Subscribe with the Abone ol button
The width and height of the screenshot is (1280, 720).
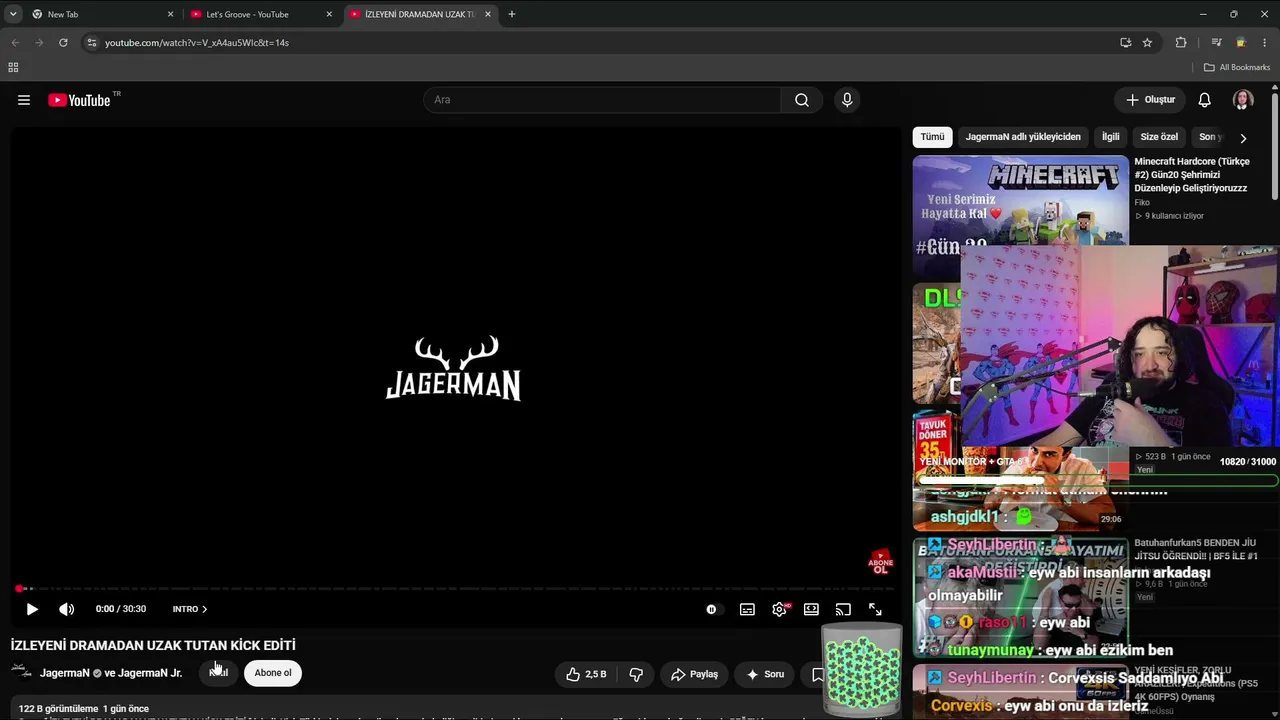tap(273, 673)
